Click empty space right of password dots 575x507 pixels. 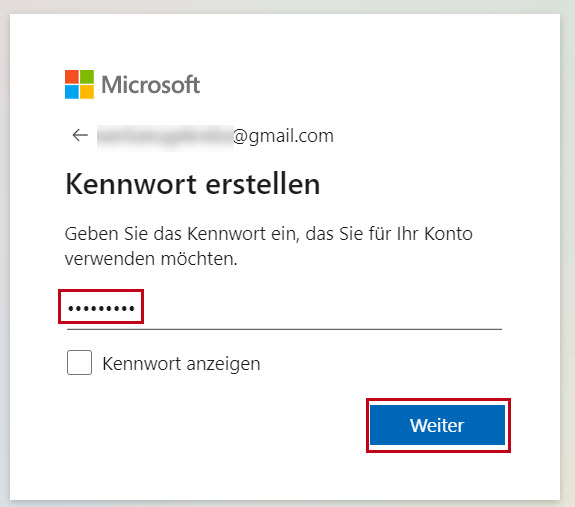click(323, 308)
